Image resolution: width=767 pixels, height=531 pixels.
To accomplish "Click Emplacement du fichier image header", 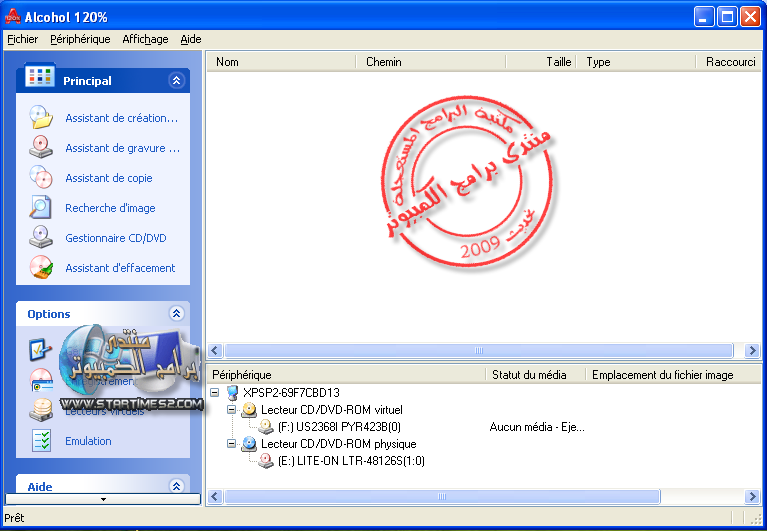I will tap(674, 375).
